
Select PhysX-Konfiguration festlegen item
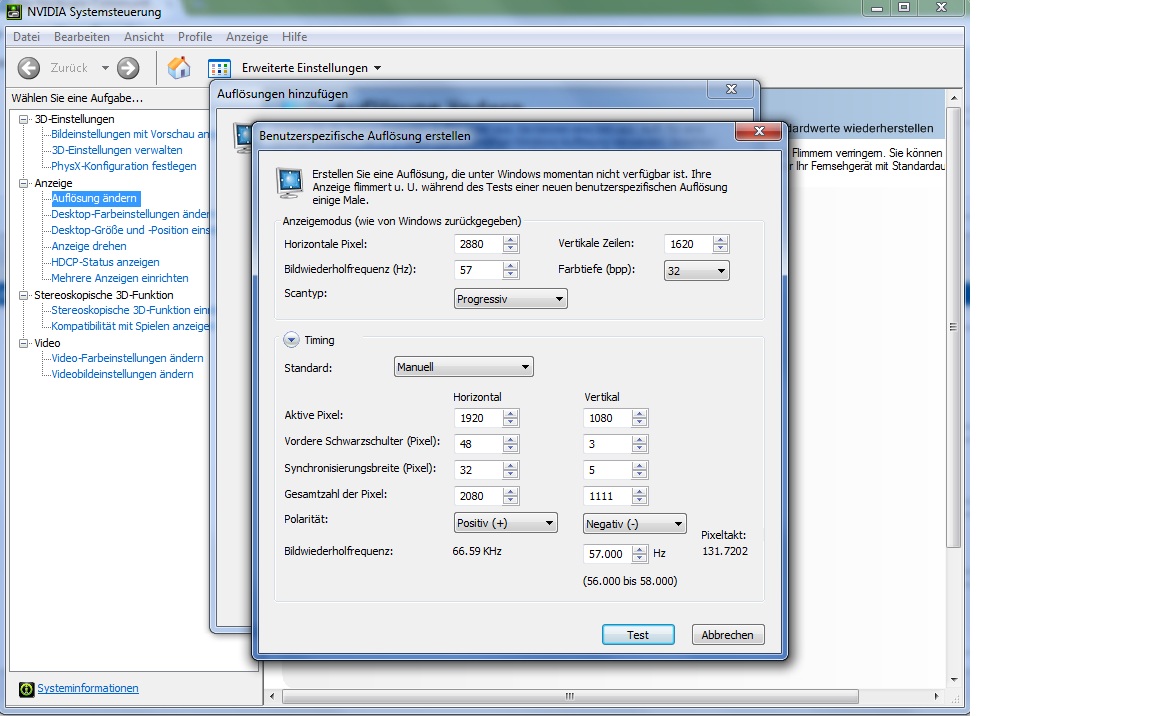coord(123,166)
